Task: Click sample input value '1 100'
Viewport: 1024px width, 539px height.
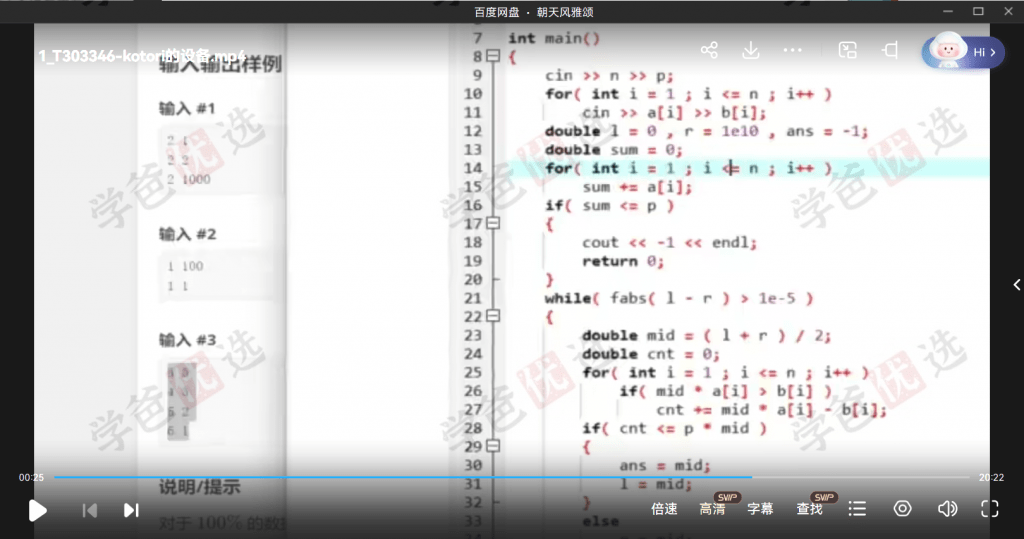Action: 185,267
